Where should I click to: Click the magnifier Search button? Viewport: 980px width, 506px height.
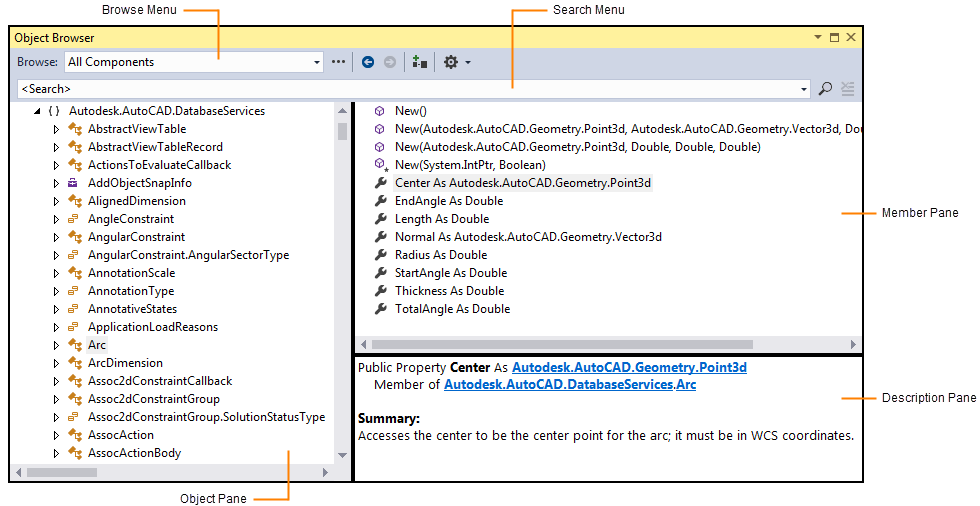click(826, 89)
